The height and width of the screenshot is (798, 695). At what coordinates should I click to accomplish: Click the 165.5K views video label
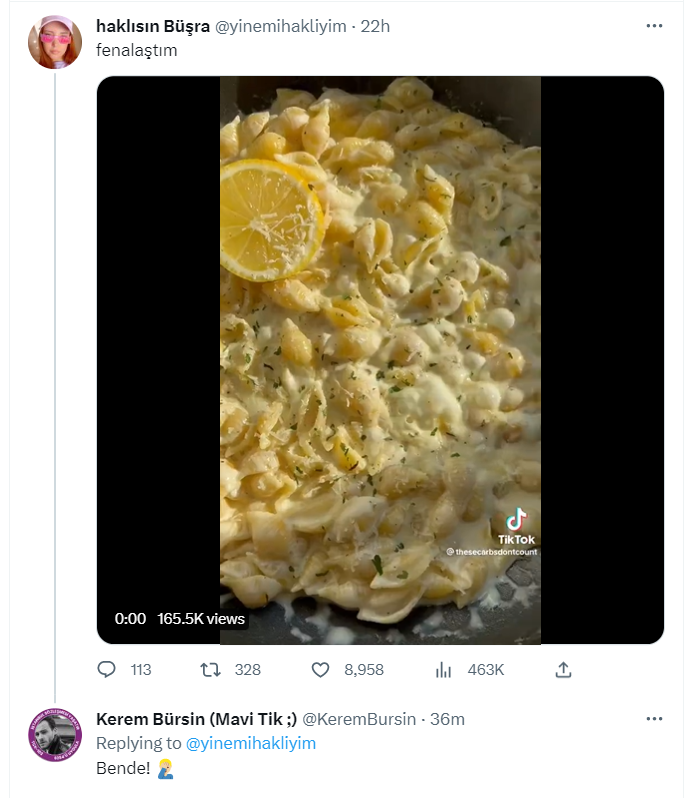pyautogui.click(x=201, y=619)
